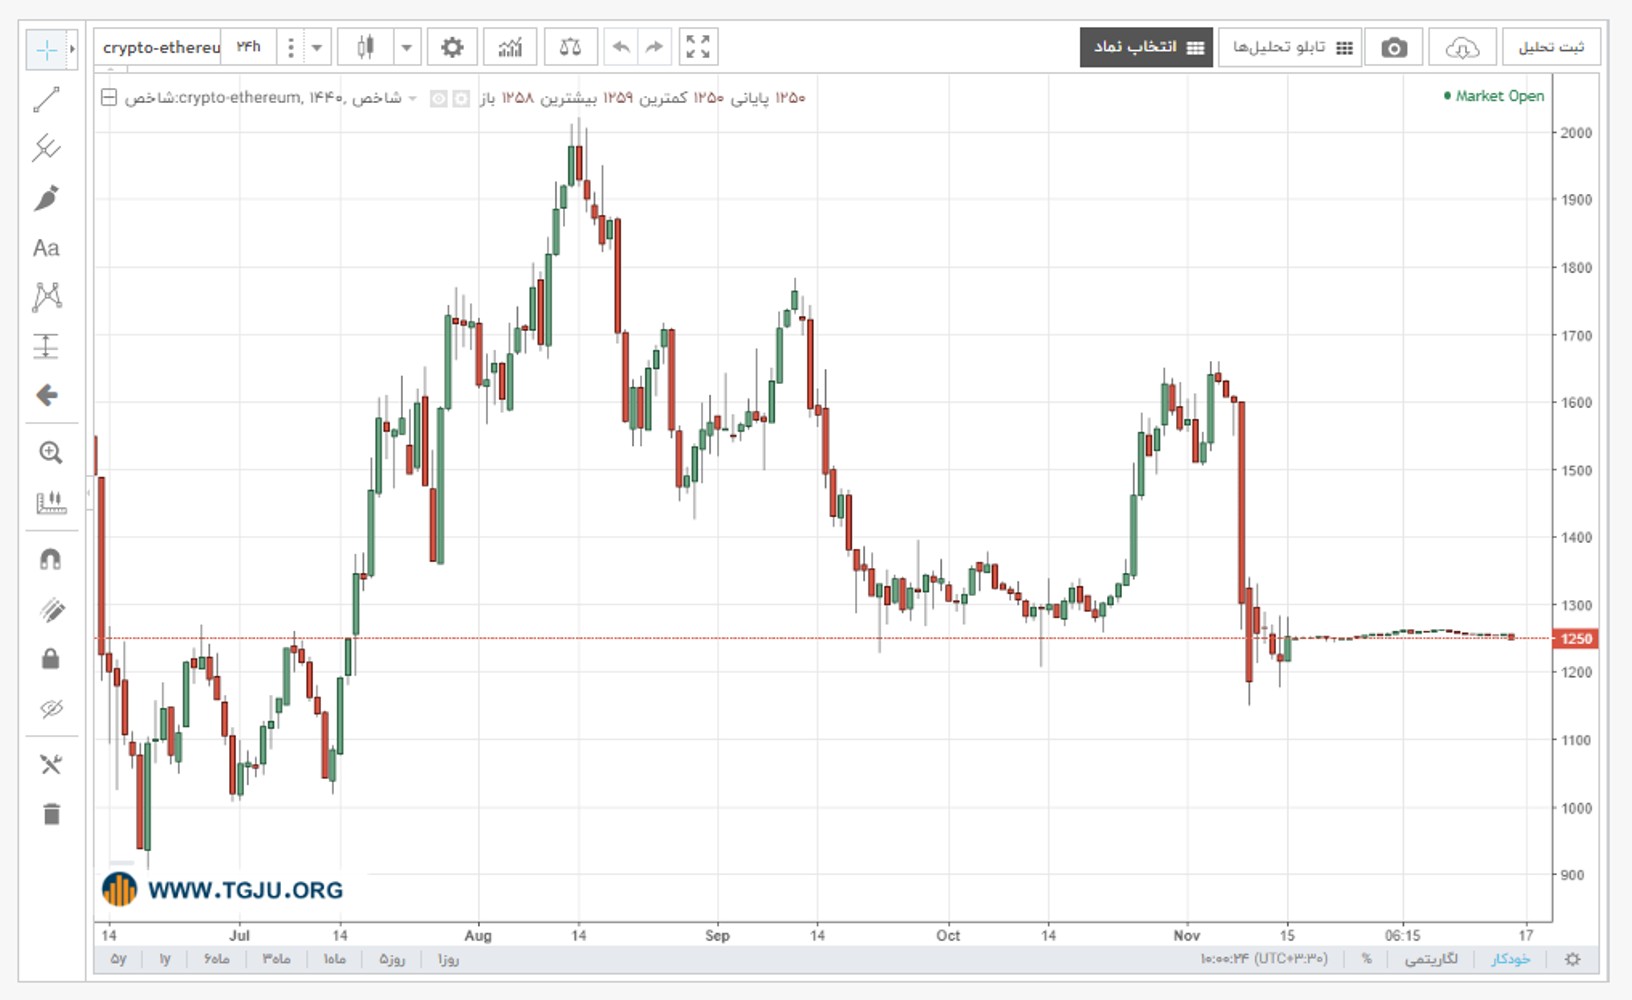1632x1000 pixels.
Task: Undo last action arrow
Action: [621, 47]
